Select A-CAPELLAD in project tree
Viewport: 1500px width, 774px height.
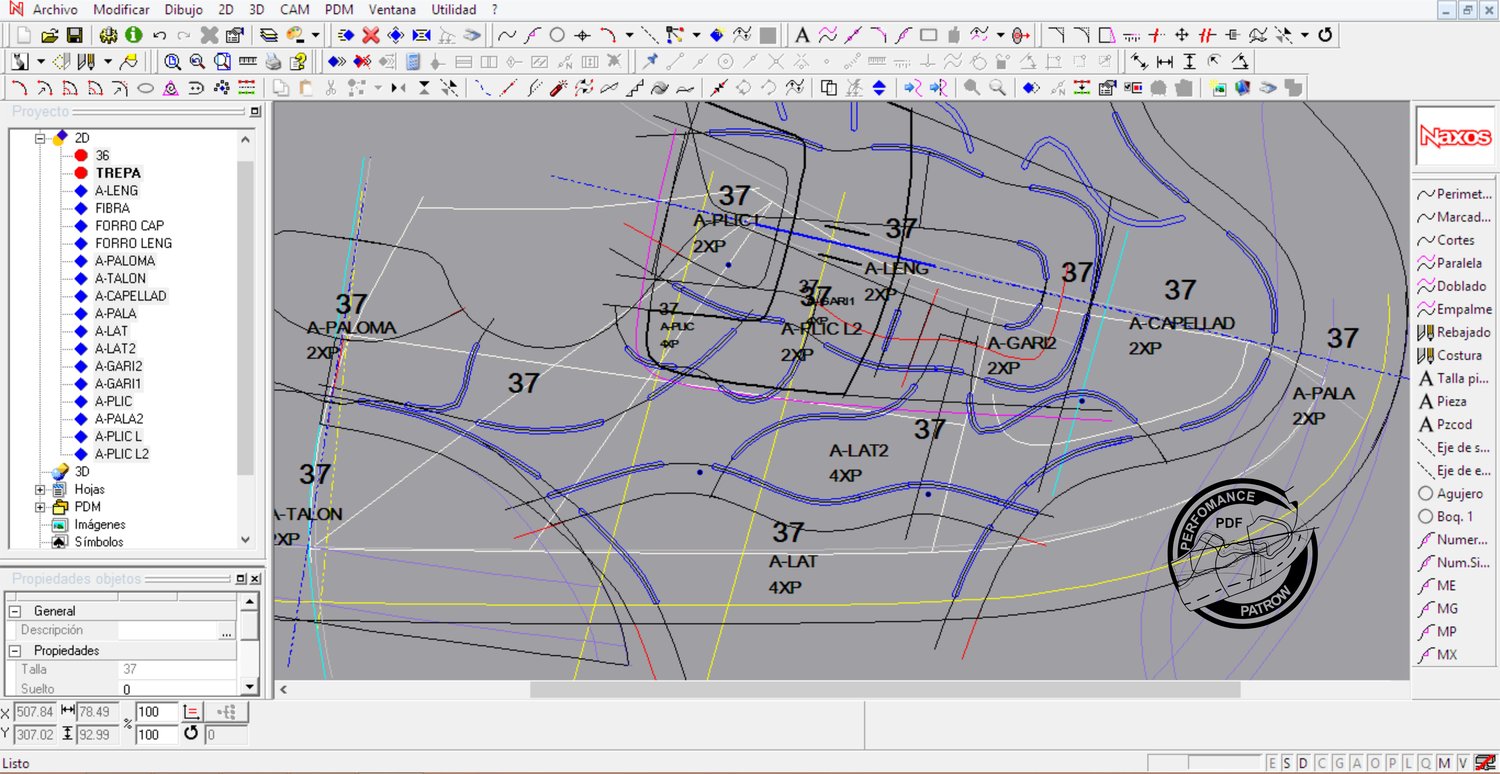[130, 296]
